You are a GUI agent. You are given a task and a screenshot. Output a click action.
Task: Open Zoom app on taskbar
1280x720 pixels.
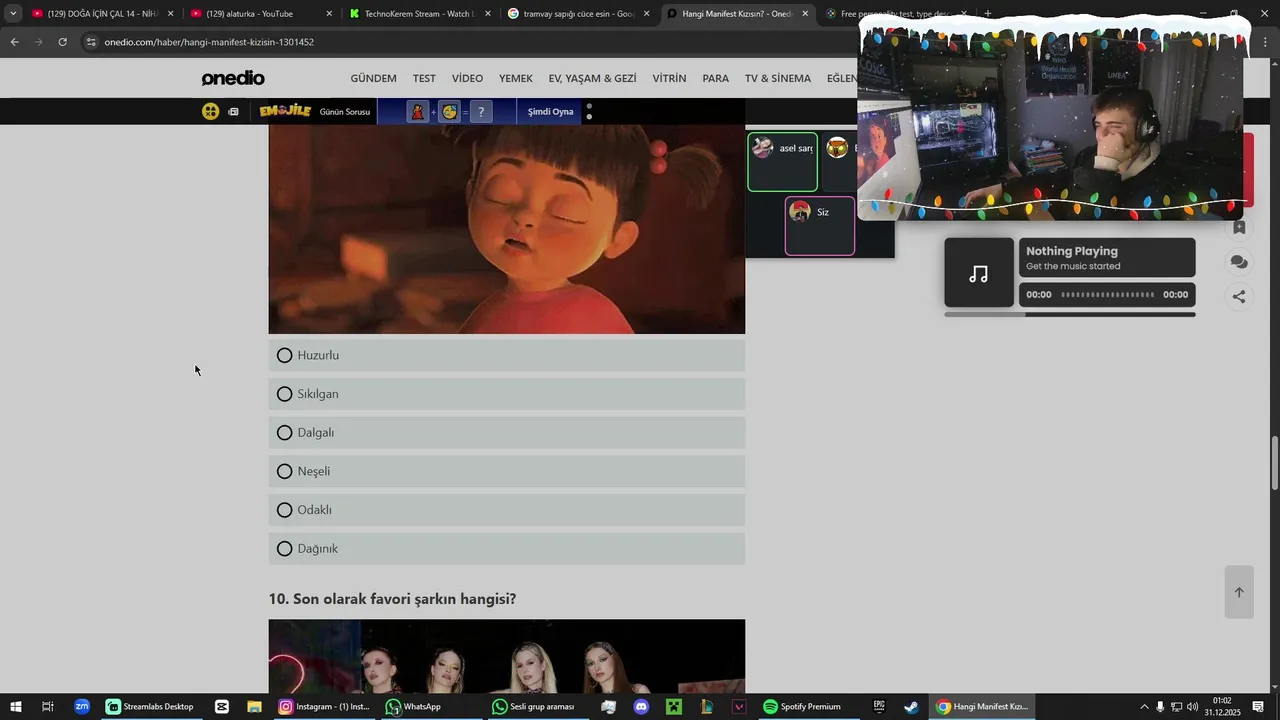[82, 707]
